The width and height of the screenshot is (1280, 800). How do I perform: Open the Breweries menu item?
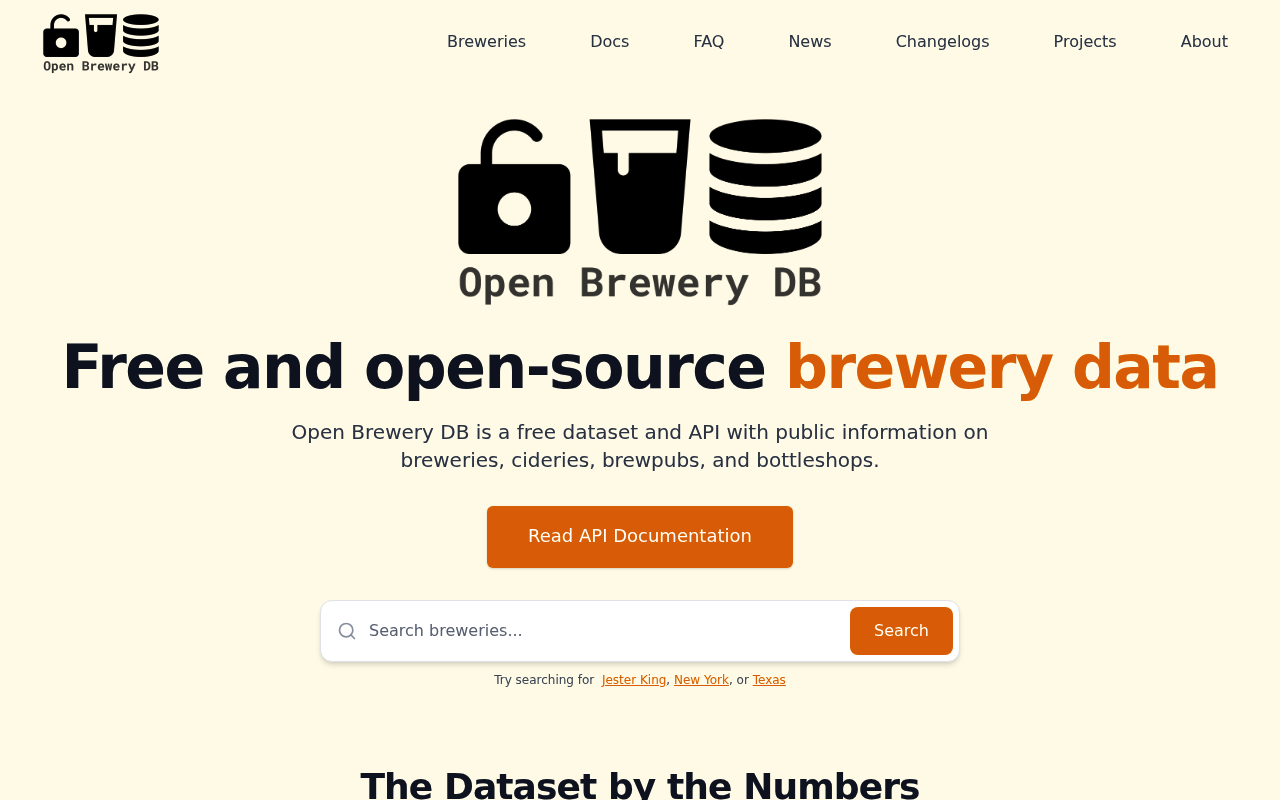[486, 42]
